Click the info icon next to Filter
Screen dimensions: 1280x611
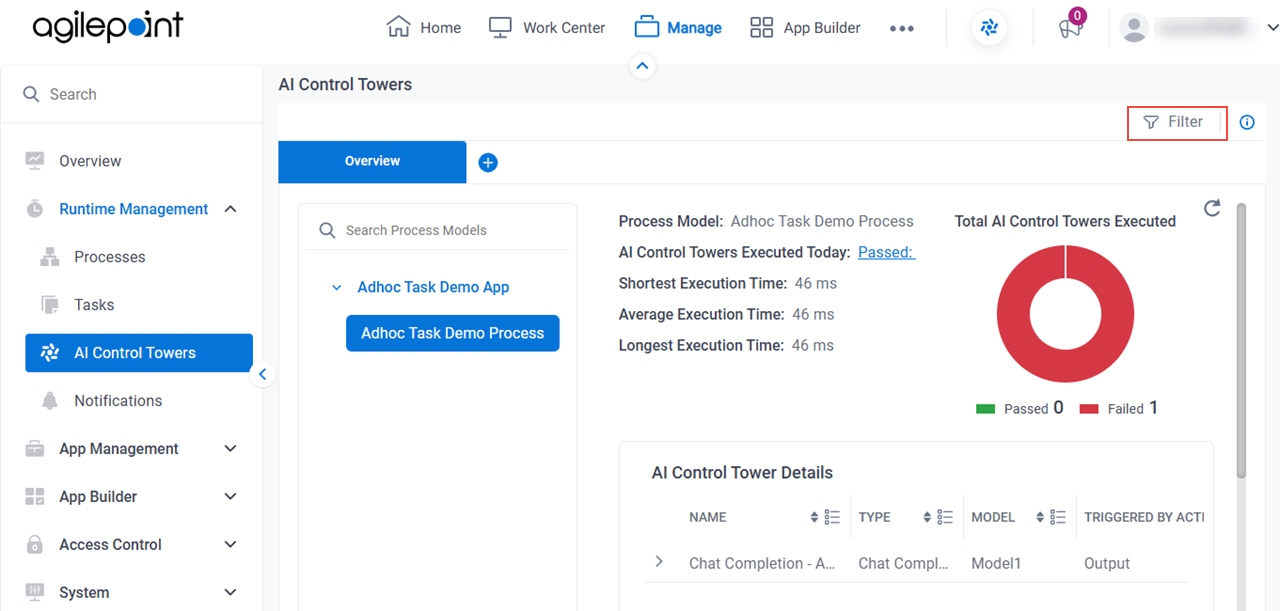pyautogui.click(x=1247, y=123)
